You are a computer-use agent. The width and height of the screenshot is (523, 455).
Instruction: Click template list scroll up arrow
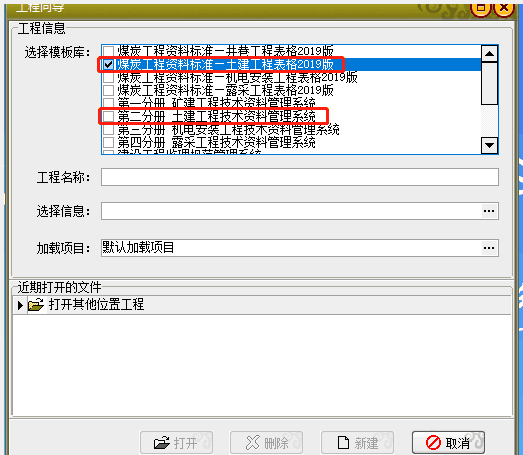[489, 53]
